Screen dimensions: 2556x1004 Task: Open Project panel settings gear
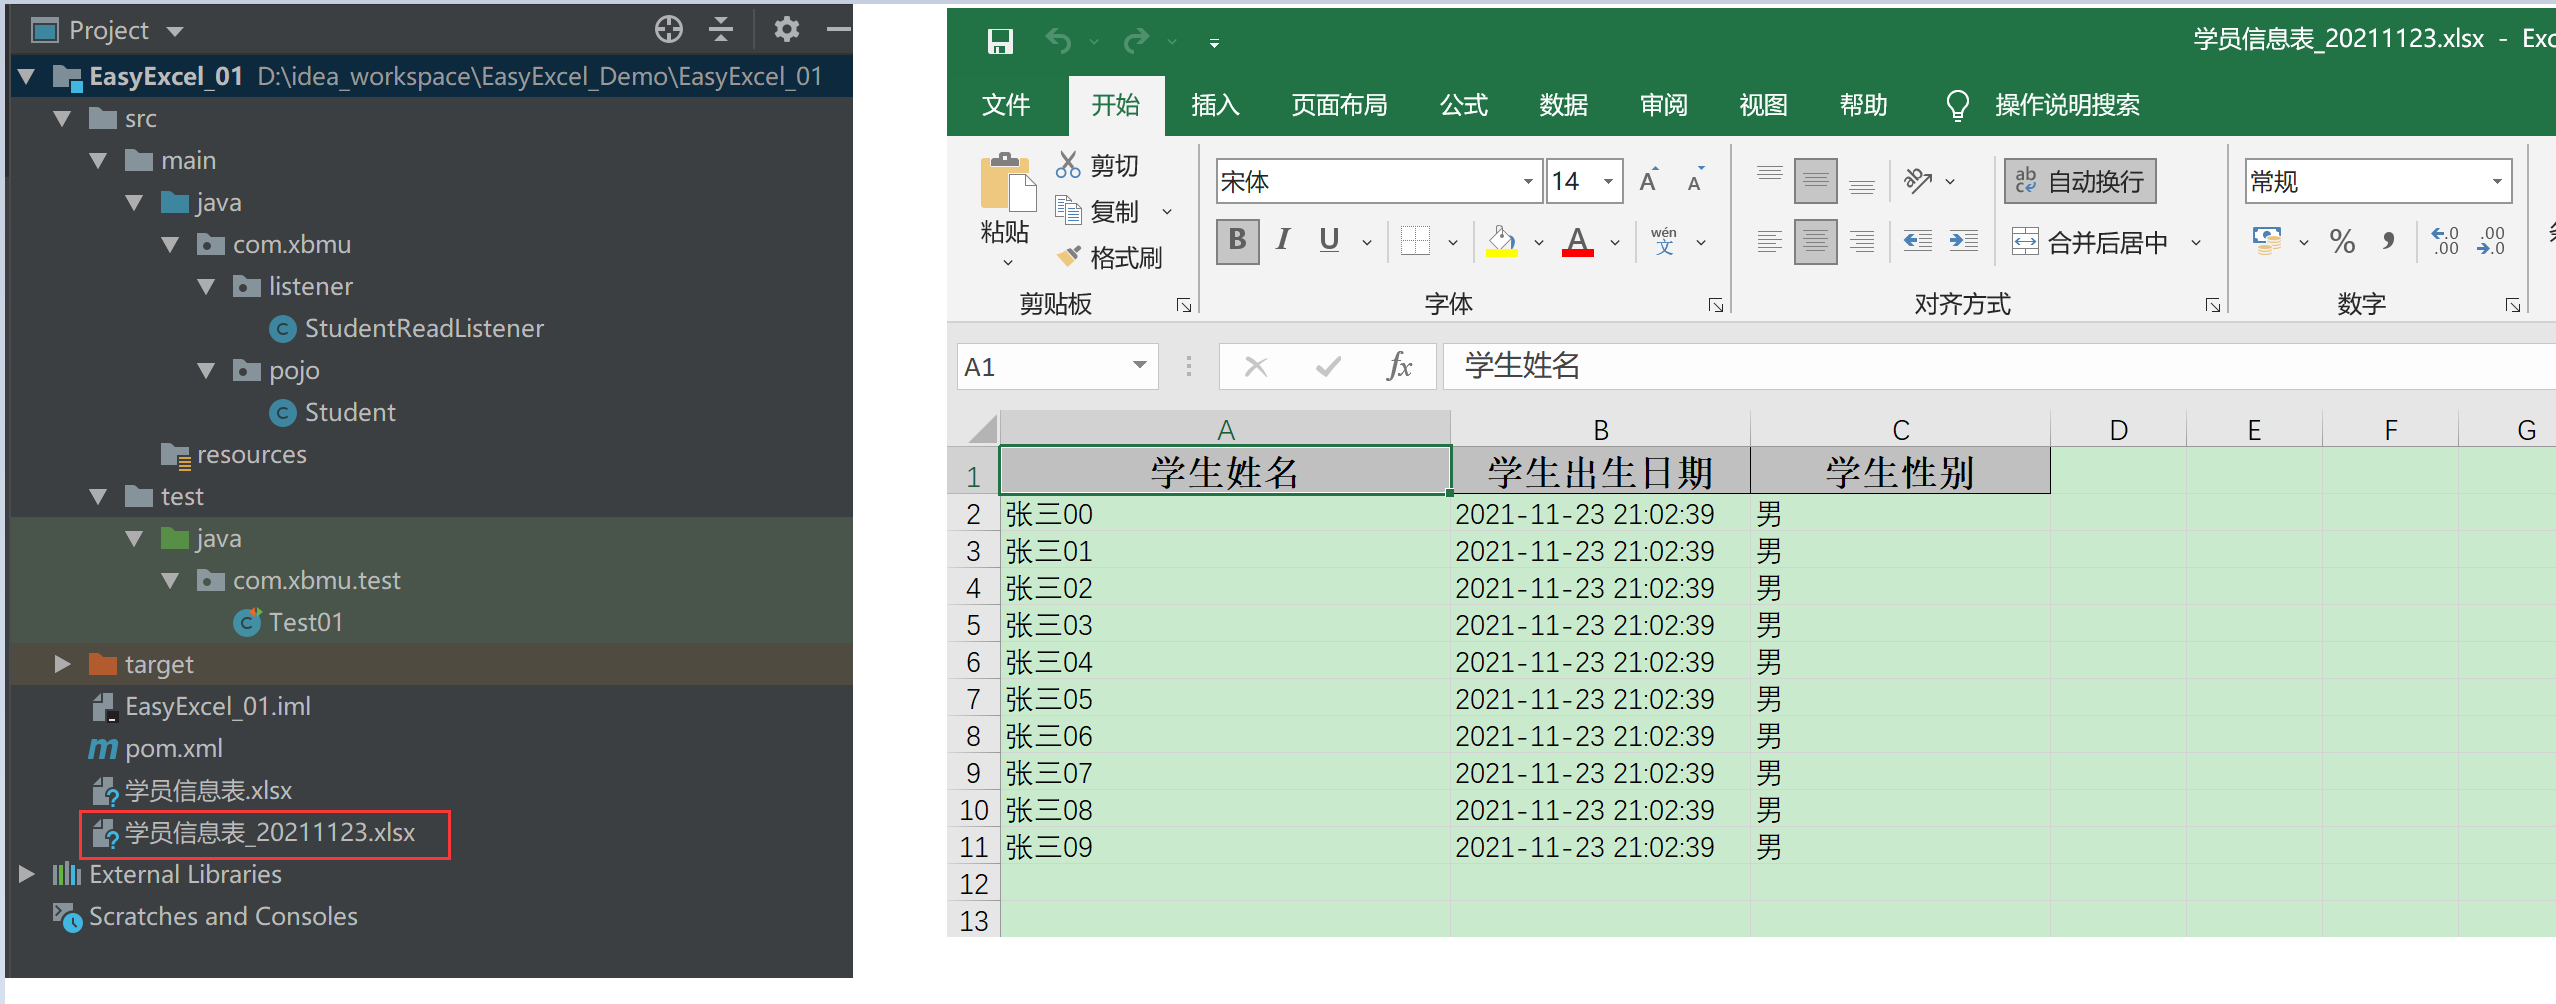tap(787, 29)
